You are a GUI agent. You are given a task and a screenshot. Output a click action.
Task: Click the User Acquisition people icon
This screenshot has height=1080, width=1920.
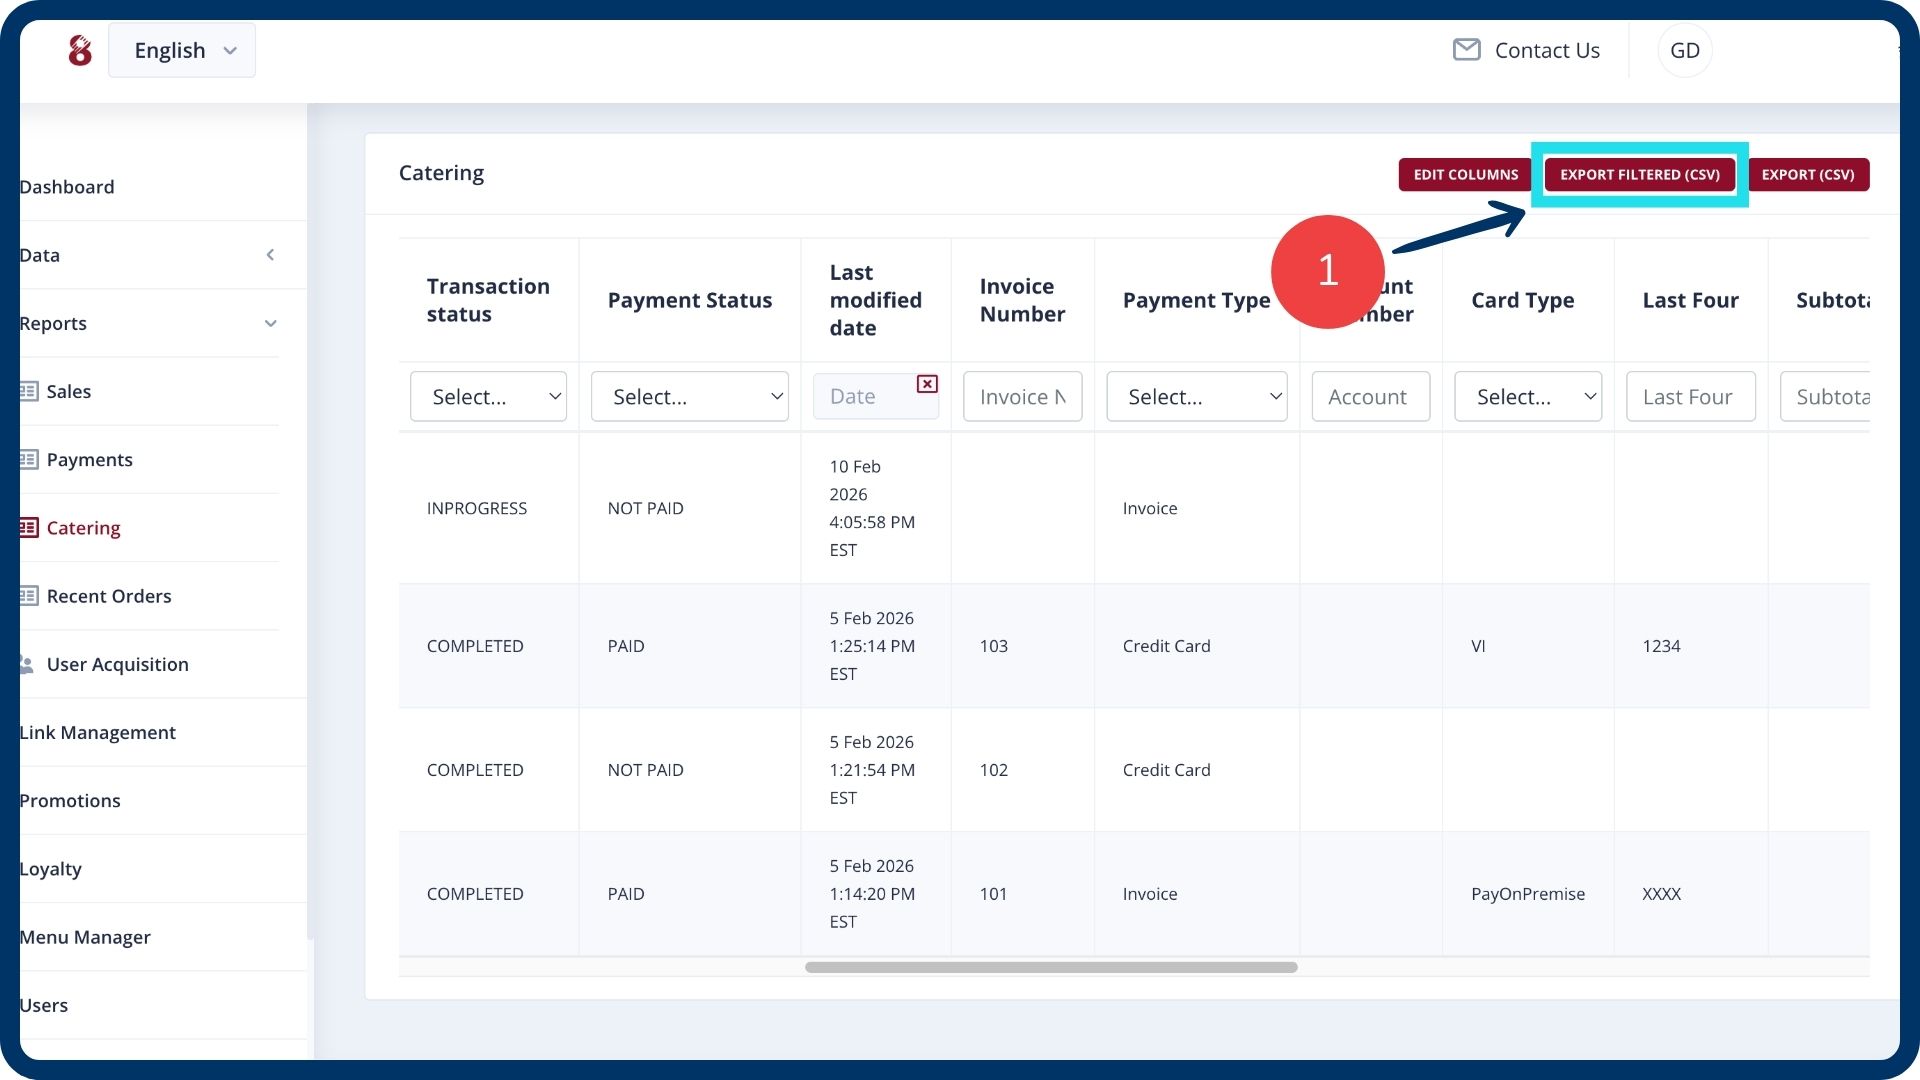[x=27, y=664]
